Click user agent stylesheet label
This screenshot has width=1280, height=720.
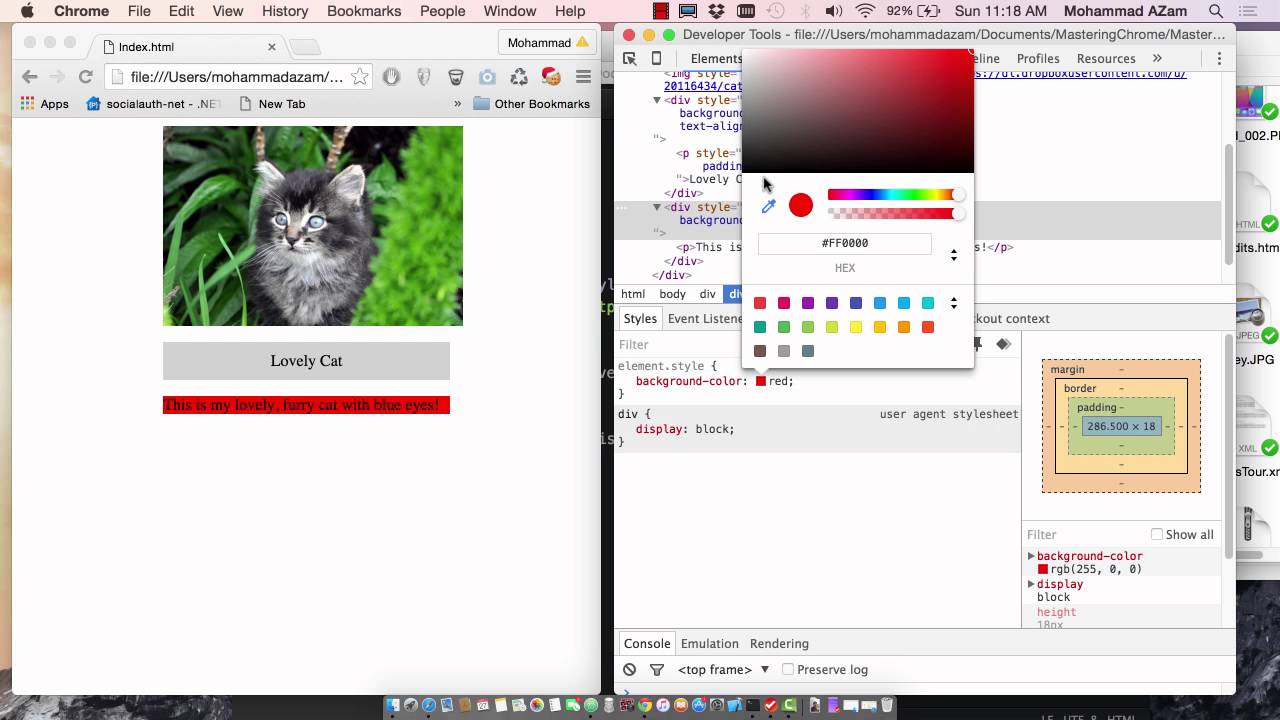coord(949,414)
